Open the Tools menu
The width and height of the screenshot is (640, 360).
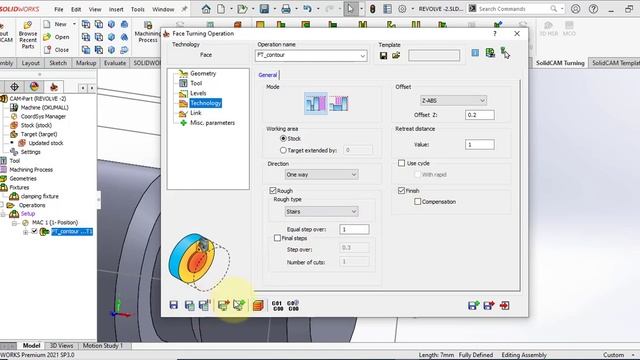[138, 9]
